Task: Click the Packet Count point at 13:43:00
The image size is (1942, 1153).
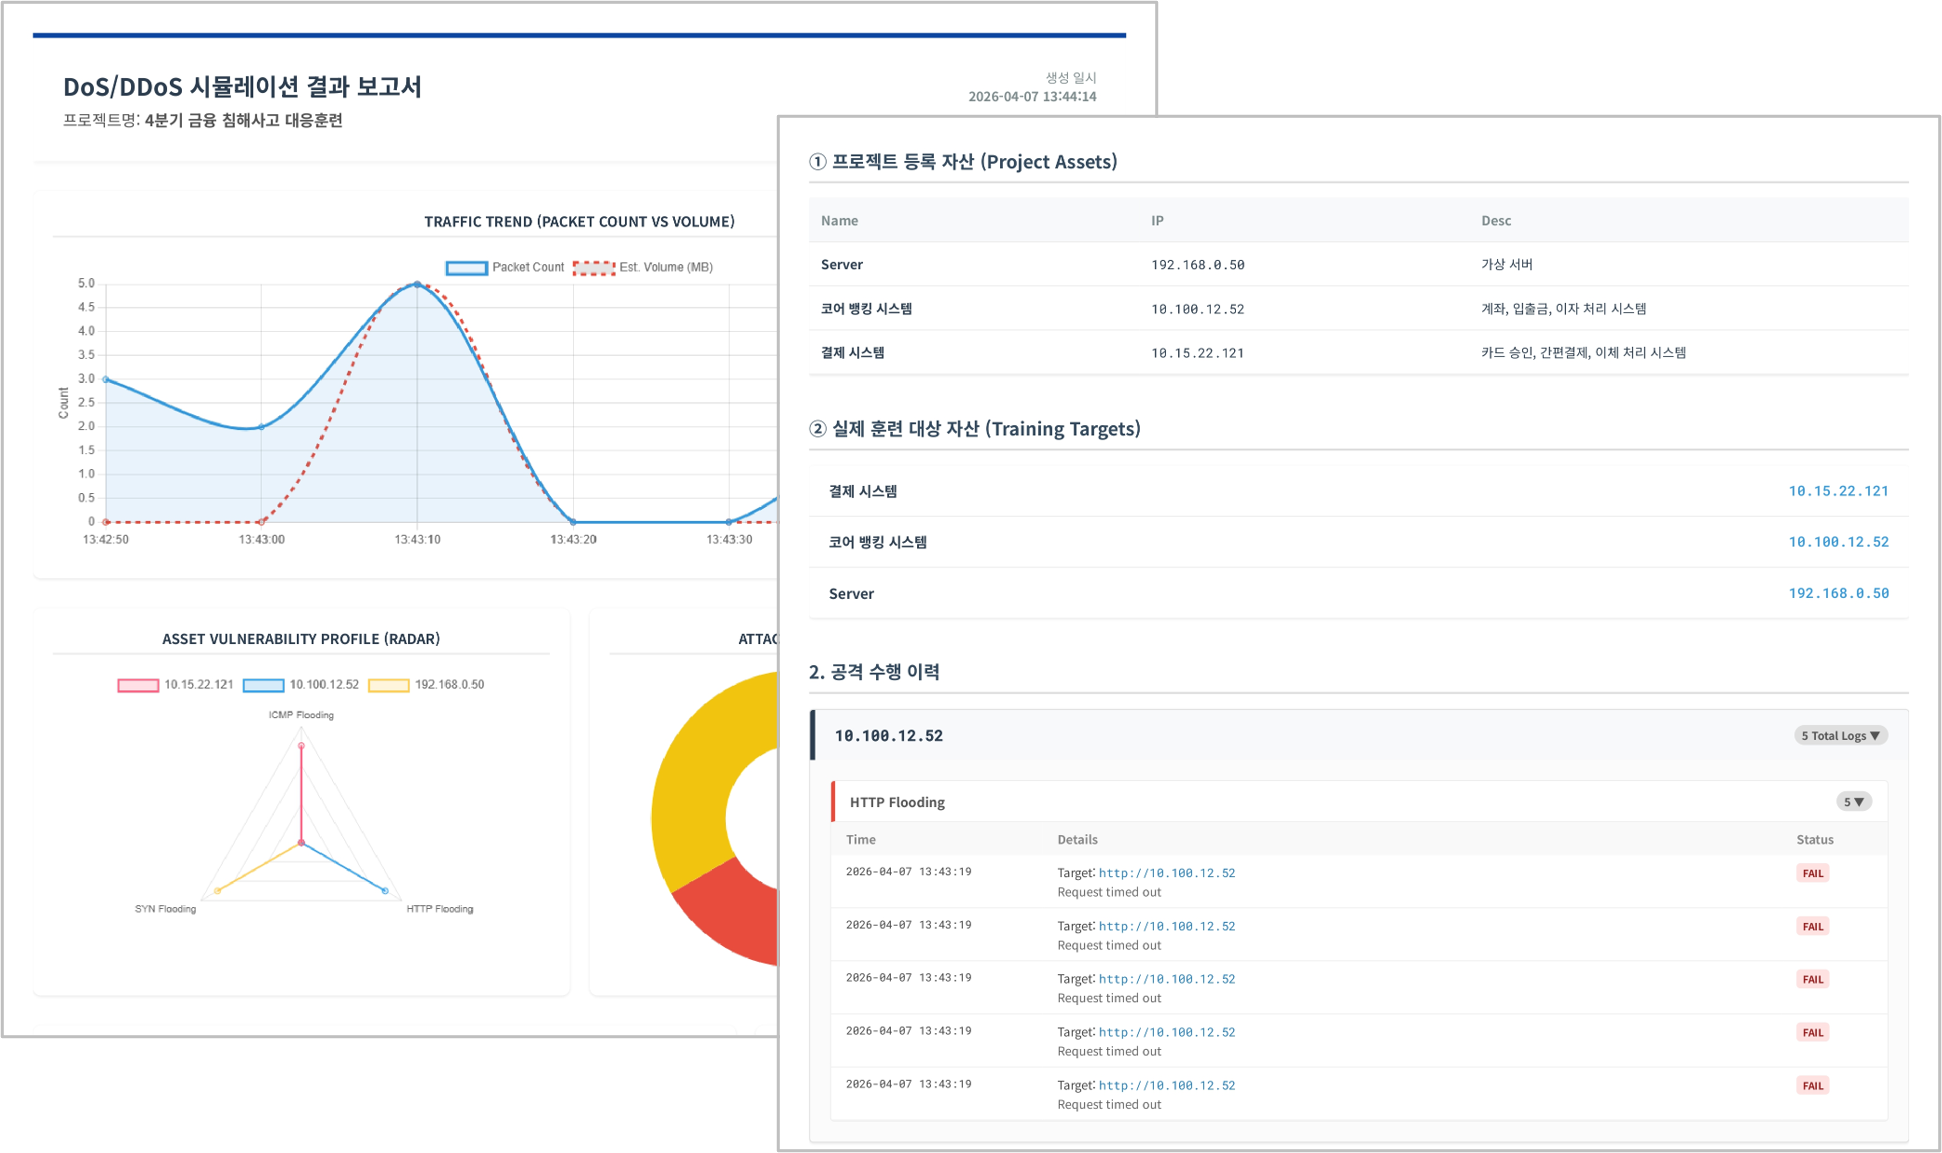Action: 262,427
